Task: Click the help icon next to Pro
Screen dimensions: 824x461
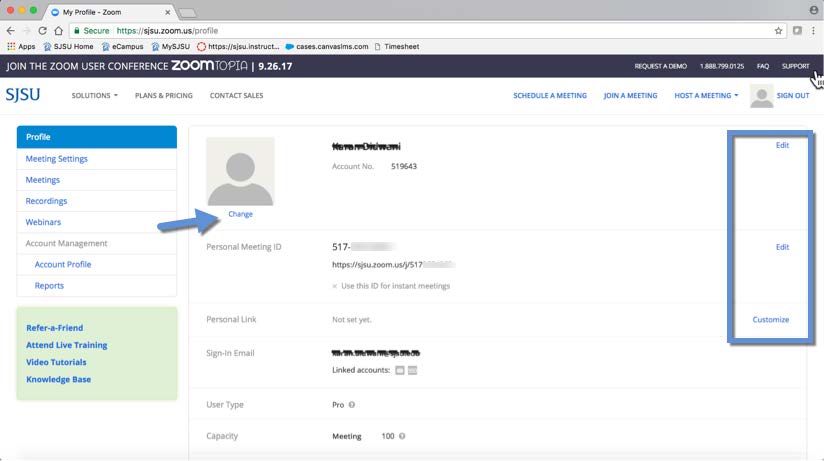Action: tap(352, 405)
